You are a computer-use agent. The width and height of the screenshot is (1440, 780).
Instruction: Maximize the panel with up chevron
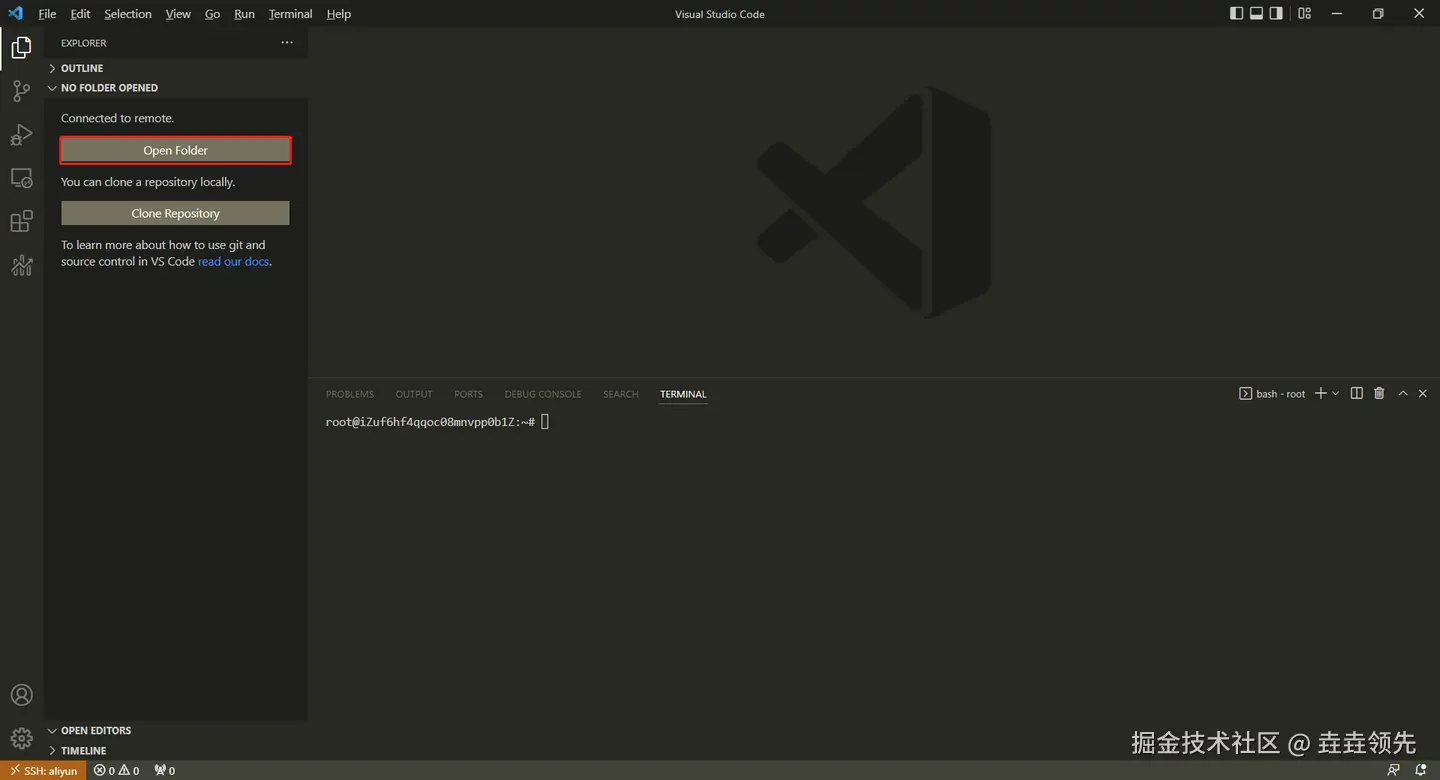tap(1402, 393)
